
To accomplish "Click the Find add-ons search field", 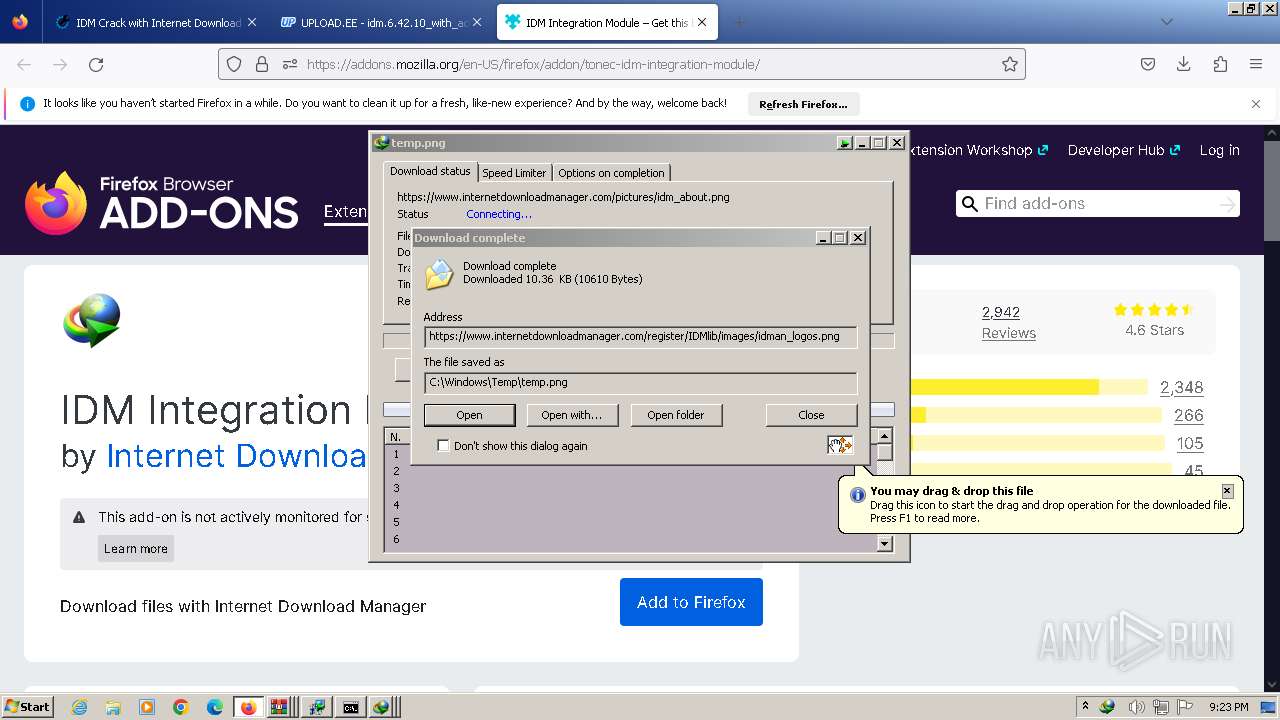I will click(1098, 204).
